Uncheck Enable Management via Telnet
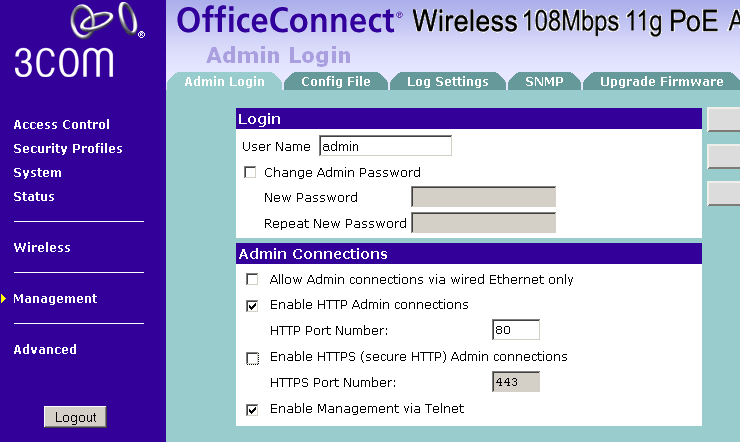 click(x=252, y=409)
